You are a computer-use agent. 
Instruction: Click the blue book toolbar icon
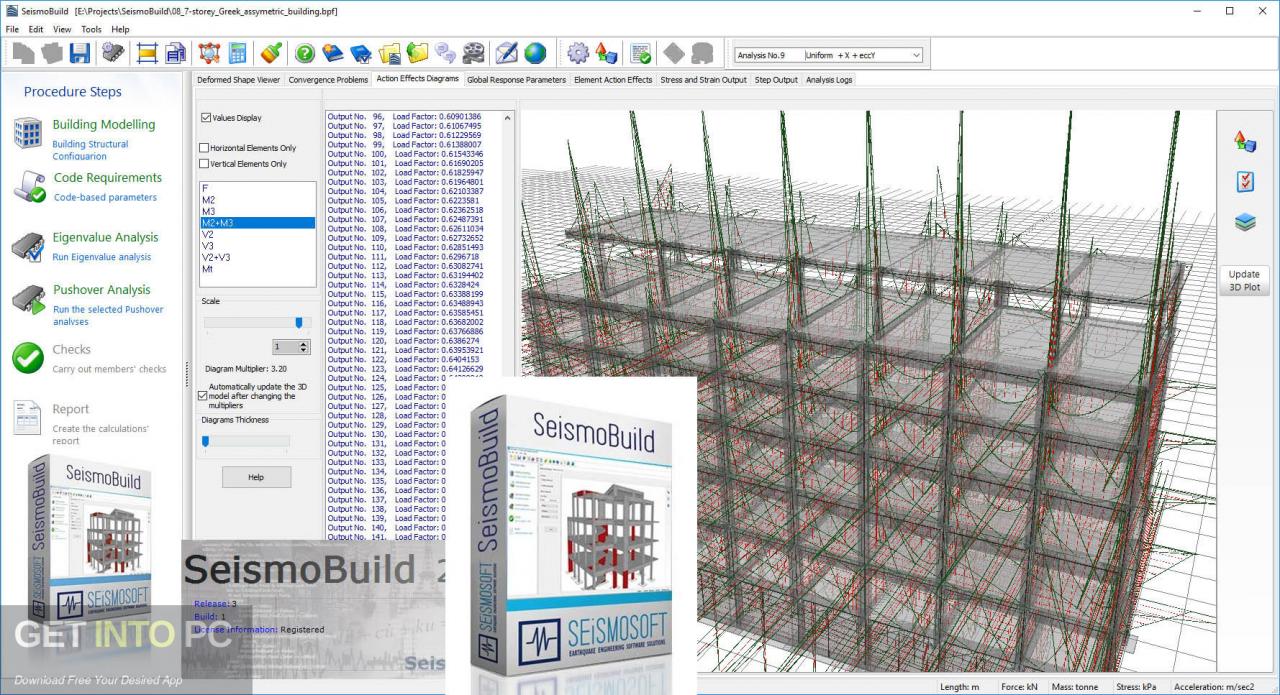(333, 53)
